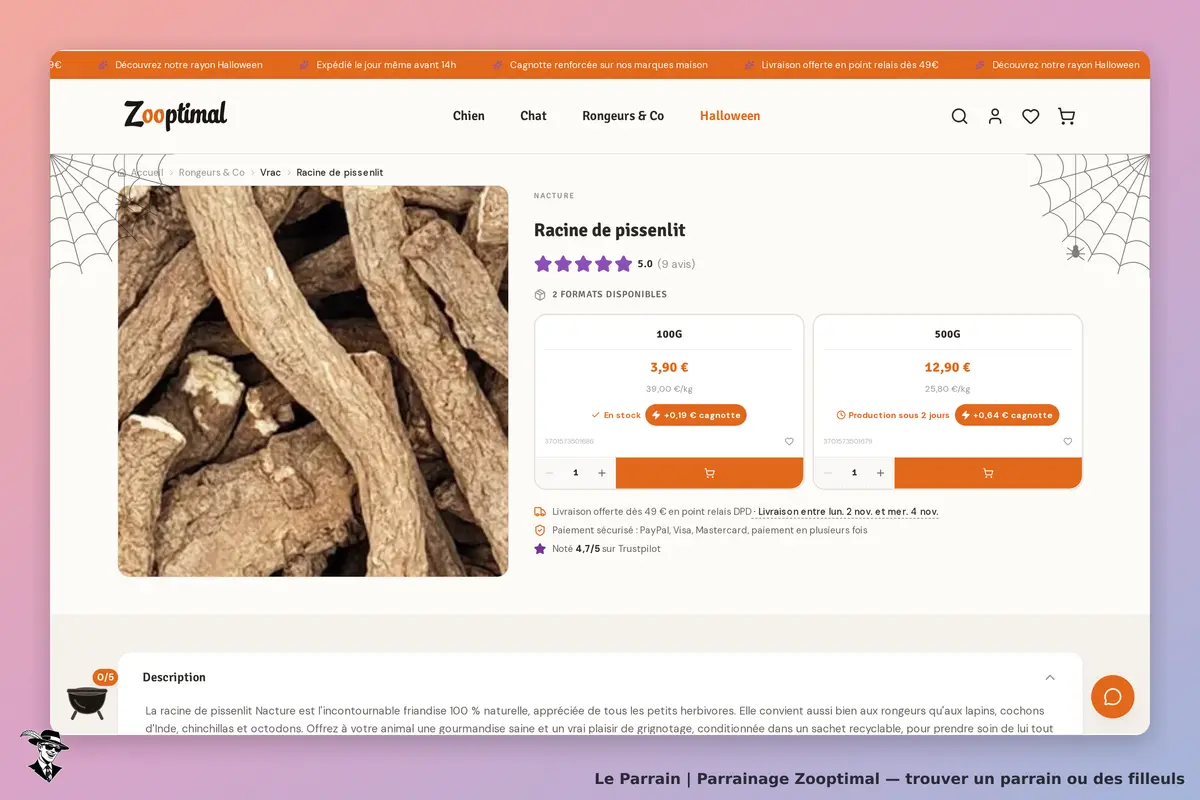
Task: Click the purple star rating
Action: (583, 264)
